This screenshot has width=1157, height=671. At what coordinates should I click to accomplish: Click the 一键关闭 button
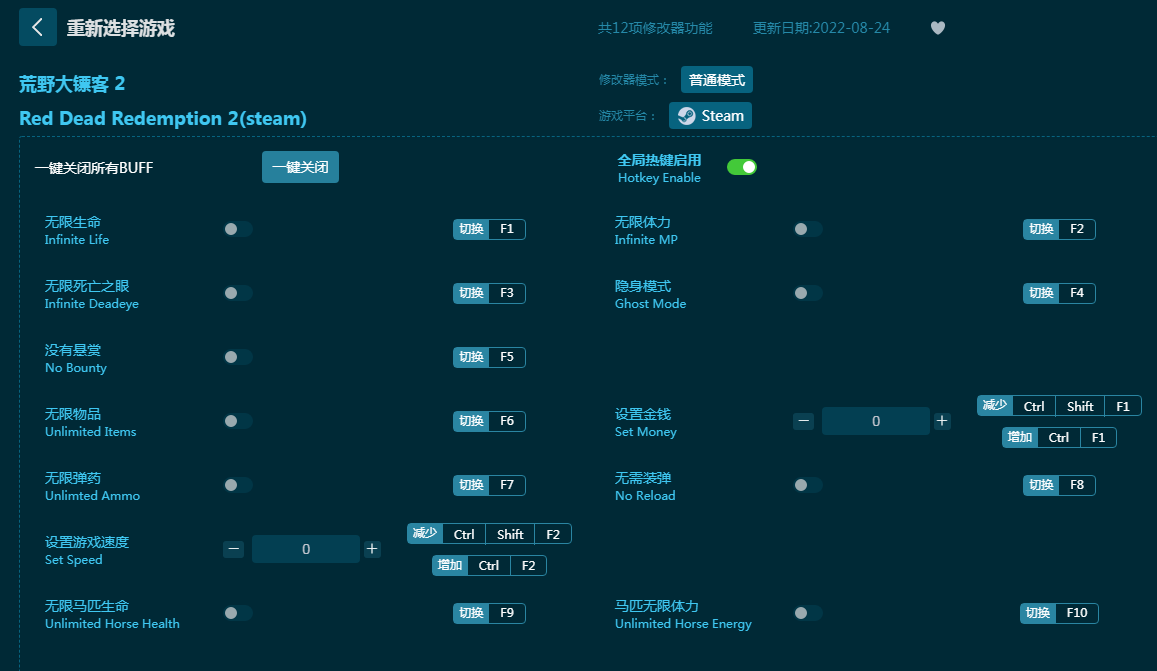click(300, 167)
